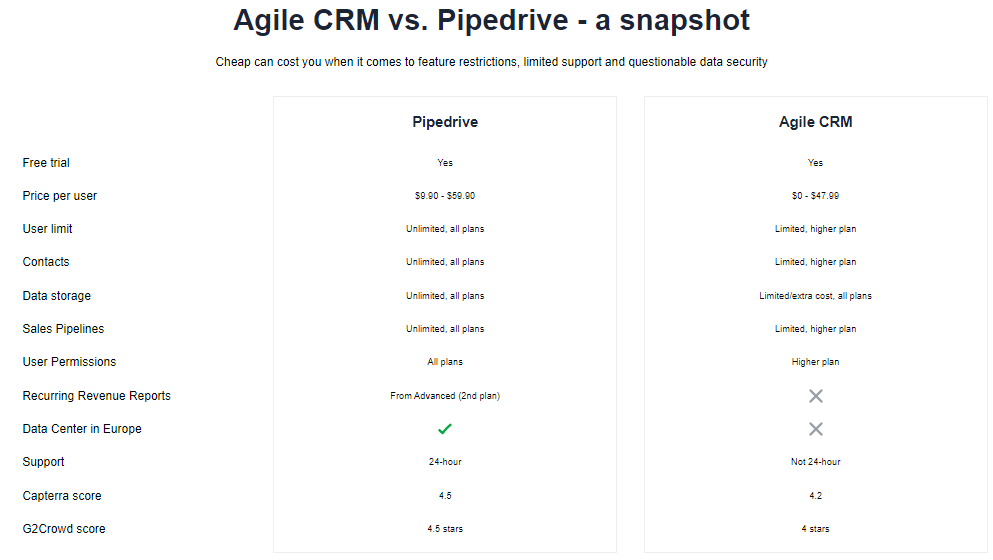Viewport: 993px width, 560px height.
Task: Click the 'Free trial' row label
Action: point(46,163)
